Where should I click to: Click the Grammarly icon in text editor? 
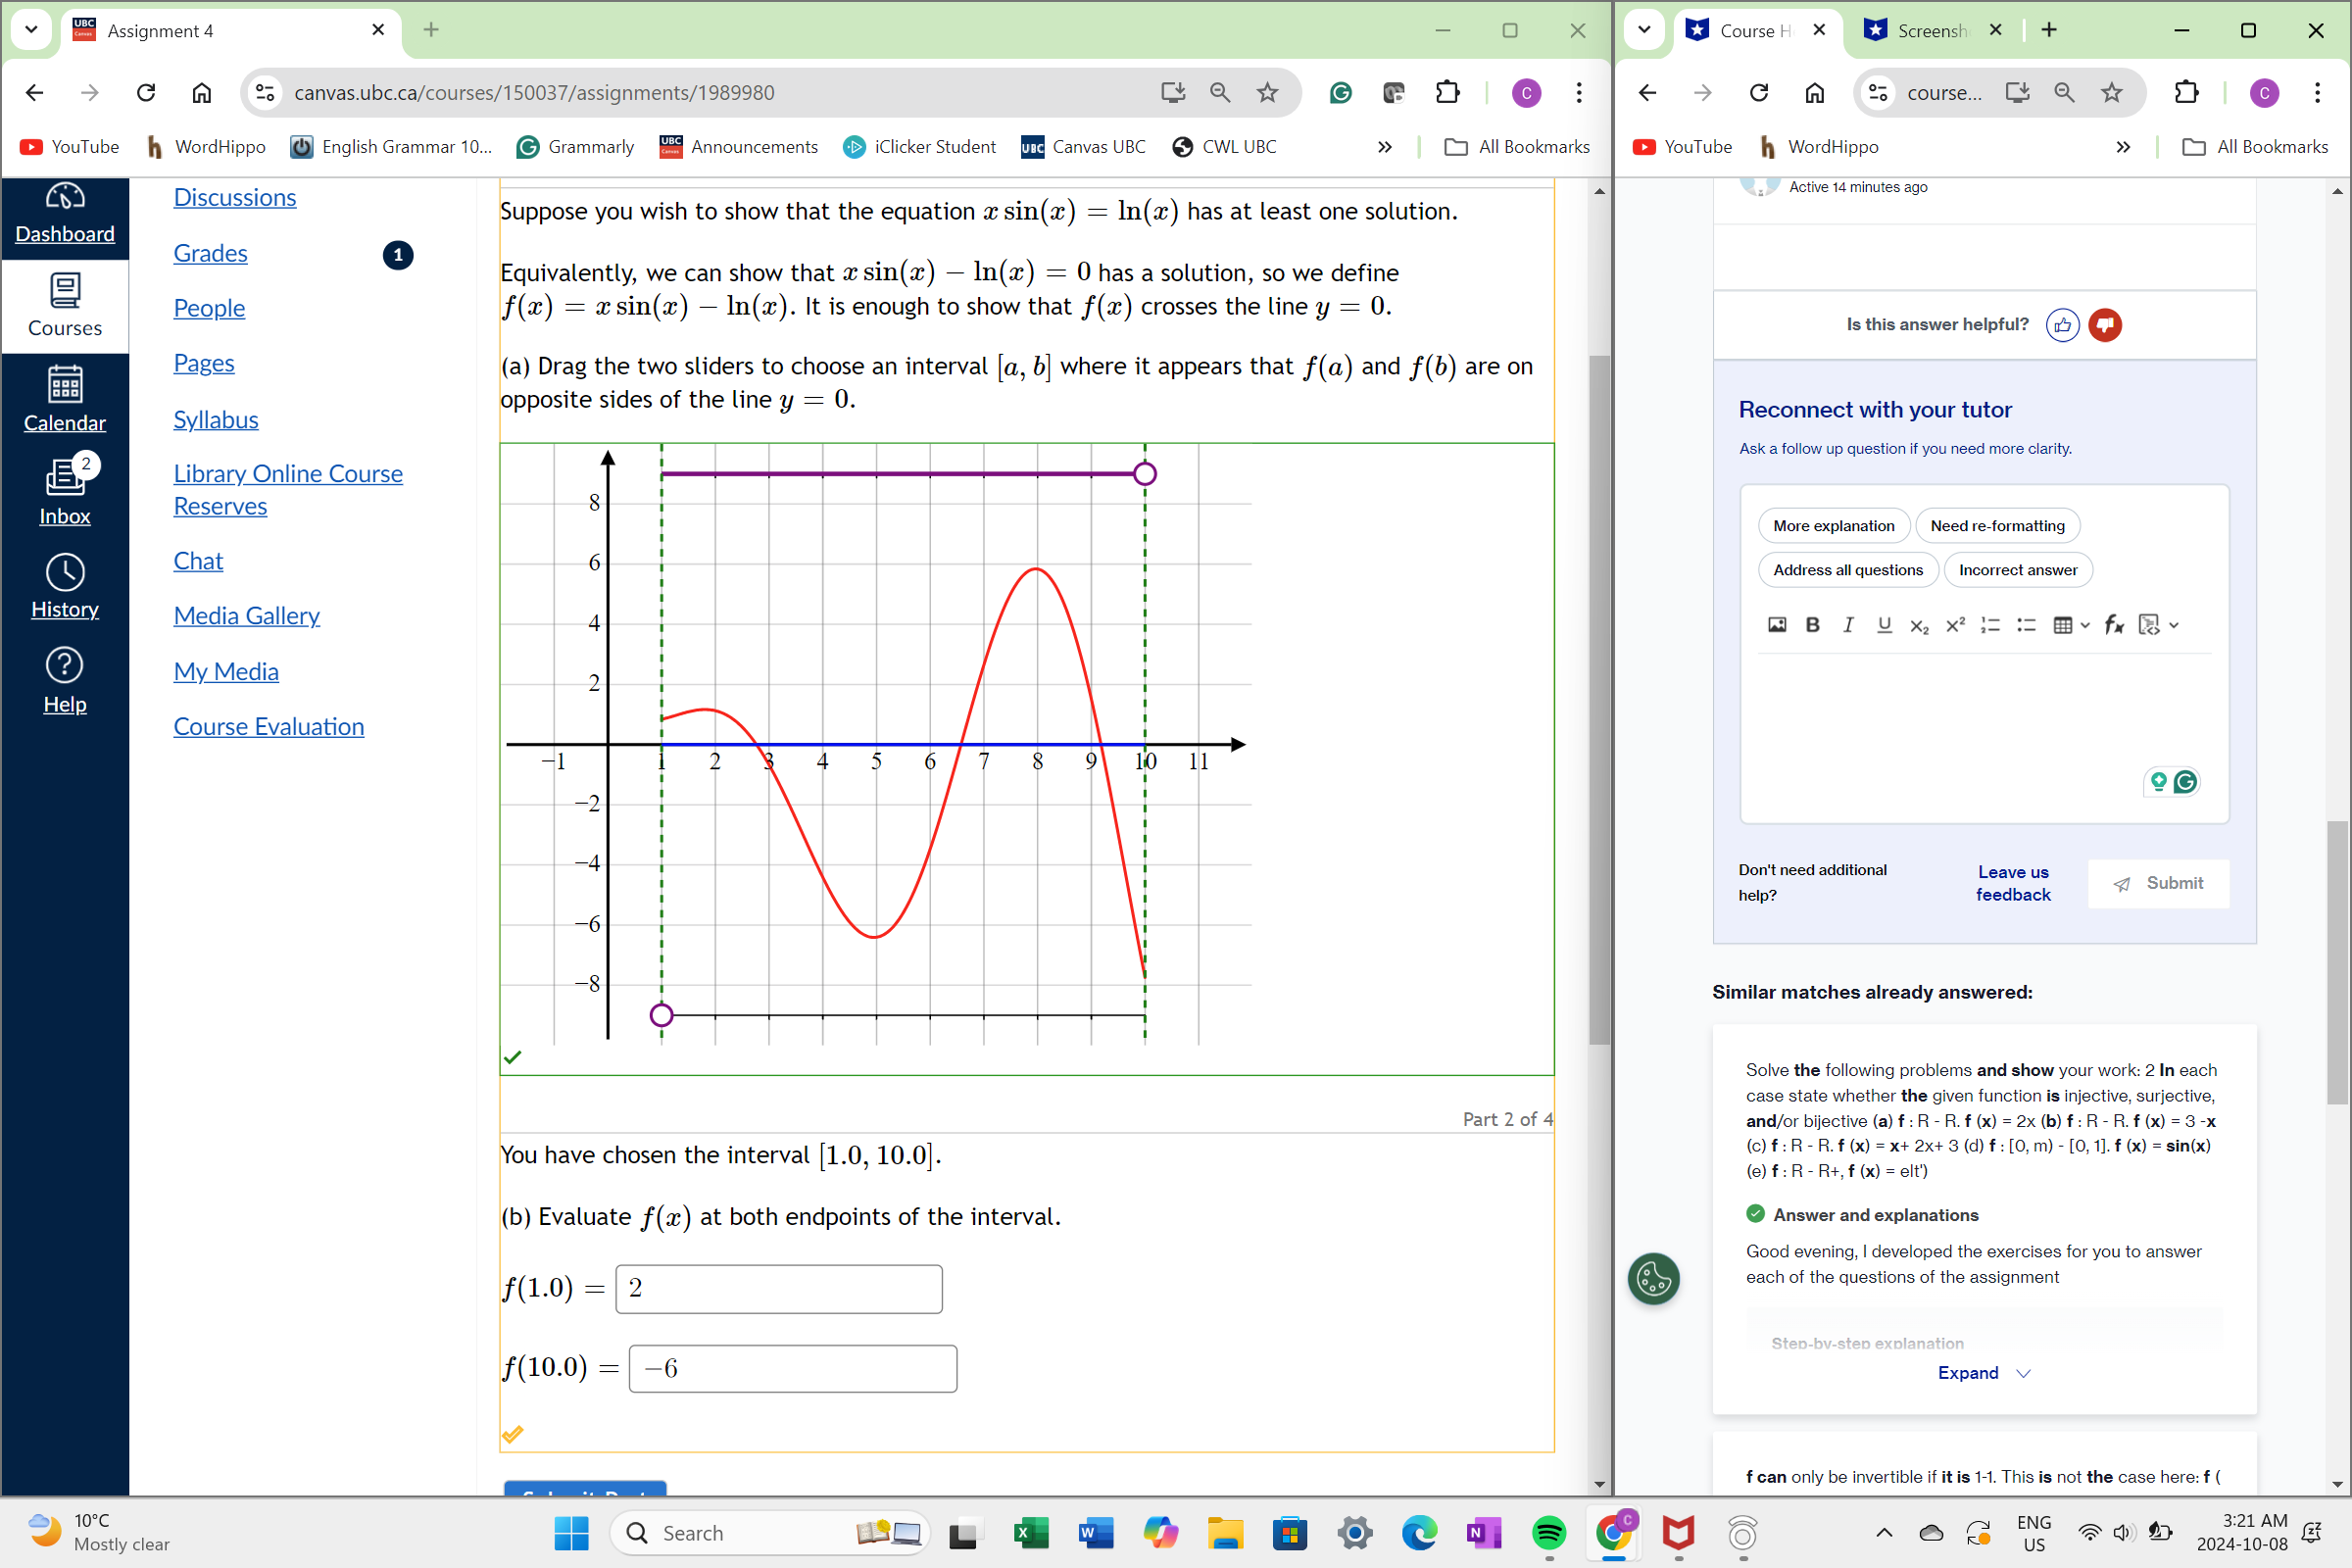2185,782
